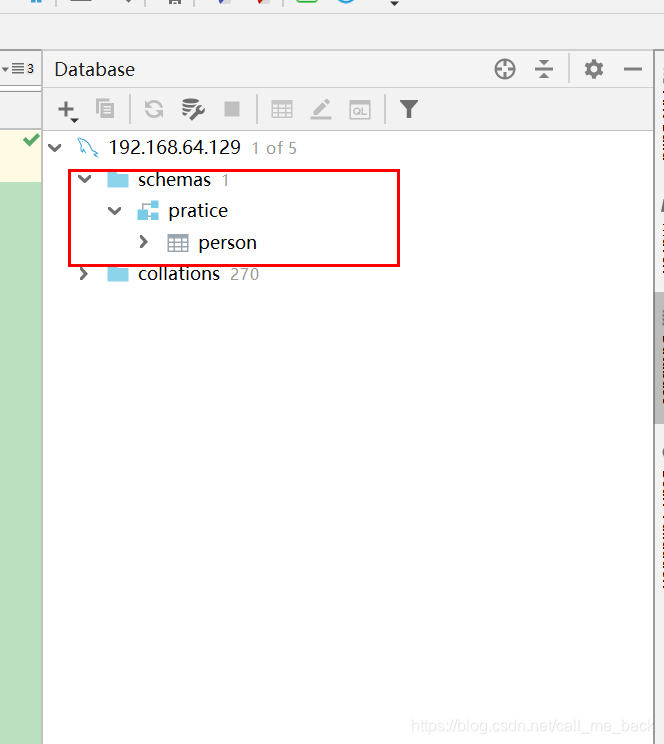Image resolution: width=664 pixels, height=744 pixels.
Task: Expand the collations folder
Action: click(x=84, y=274)
